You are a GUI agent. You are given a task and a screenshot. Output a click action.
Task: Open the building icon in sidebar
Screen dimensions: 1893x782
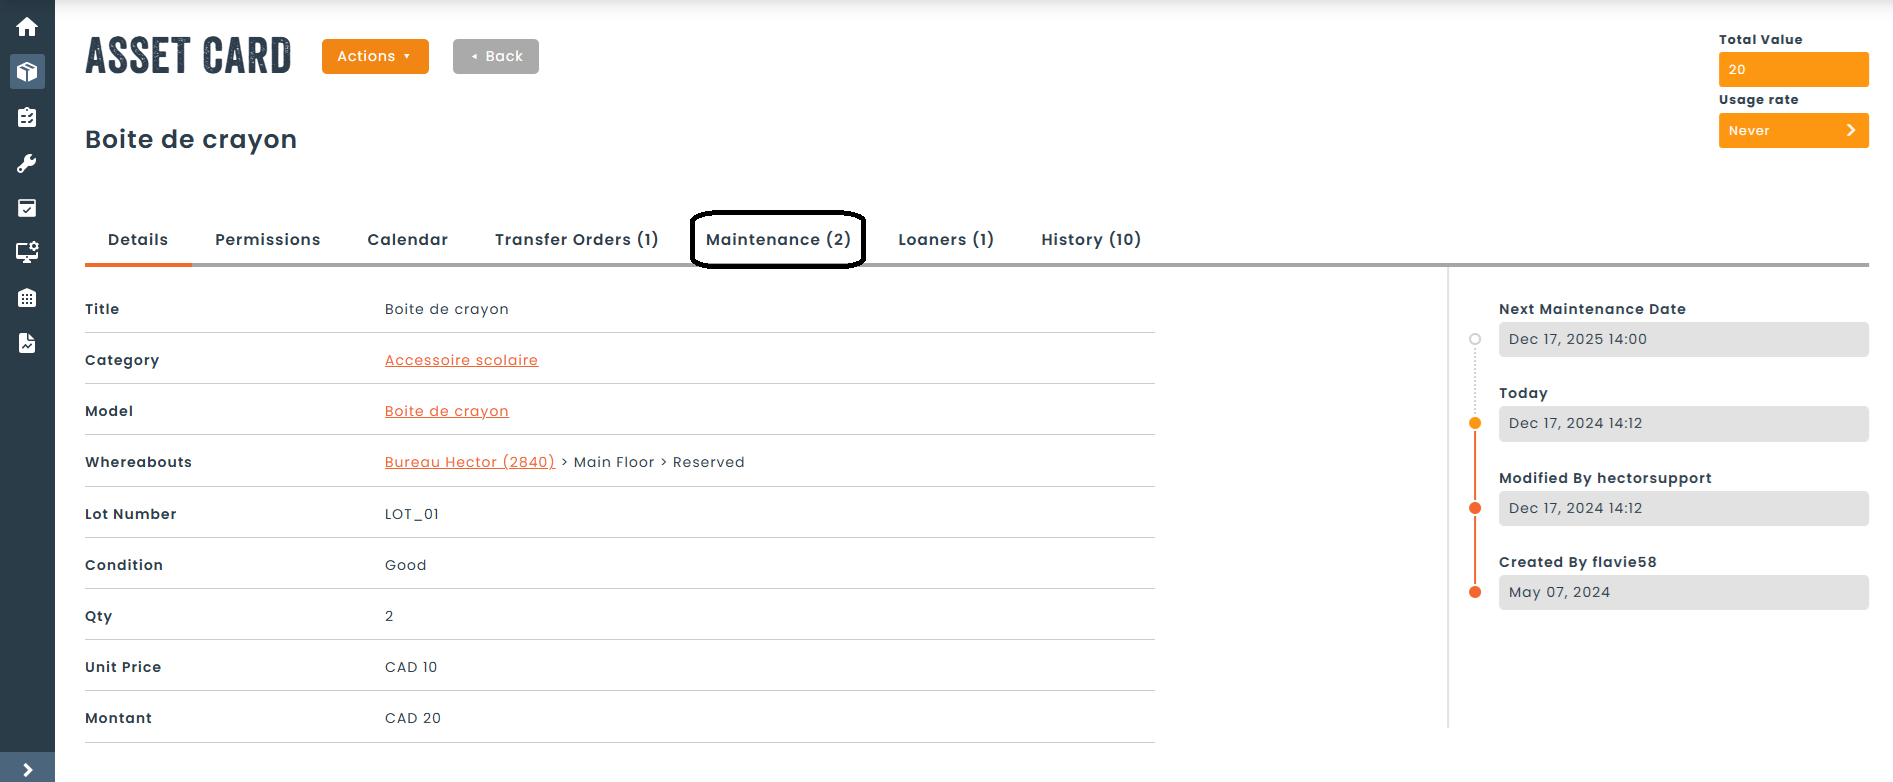[x=27, y=298]
